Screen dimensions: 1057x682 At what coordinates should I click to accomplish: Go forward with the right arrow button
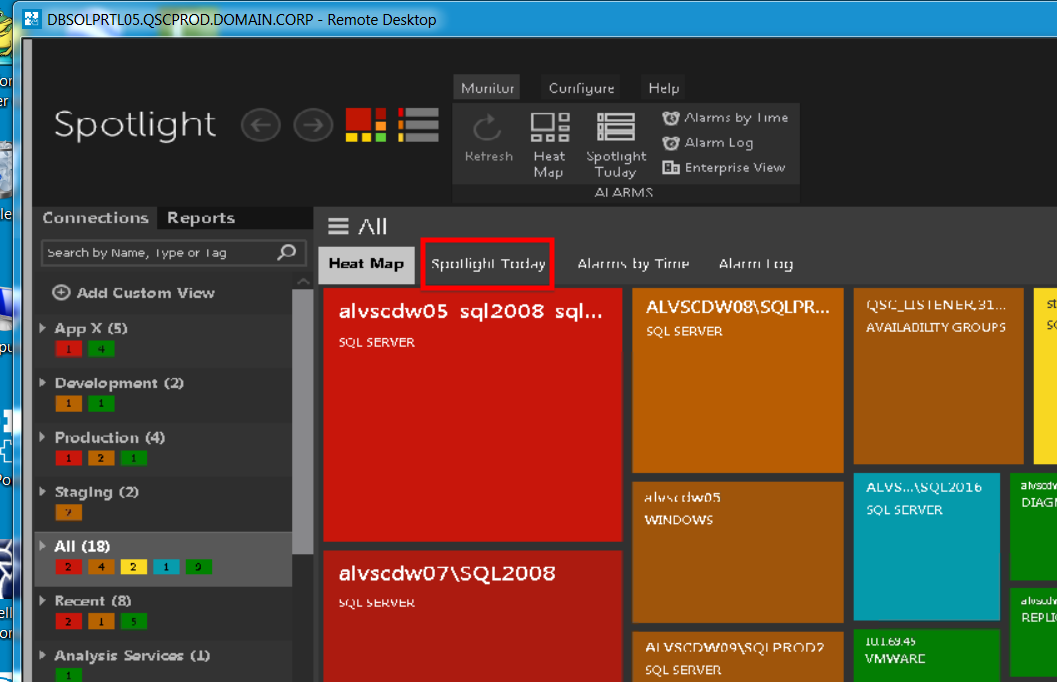(313, 125)
